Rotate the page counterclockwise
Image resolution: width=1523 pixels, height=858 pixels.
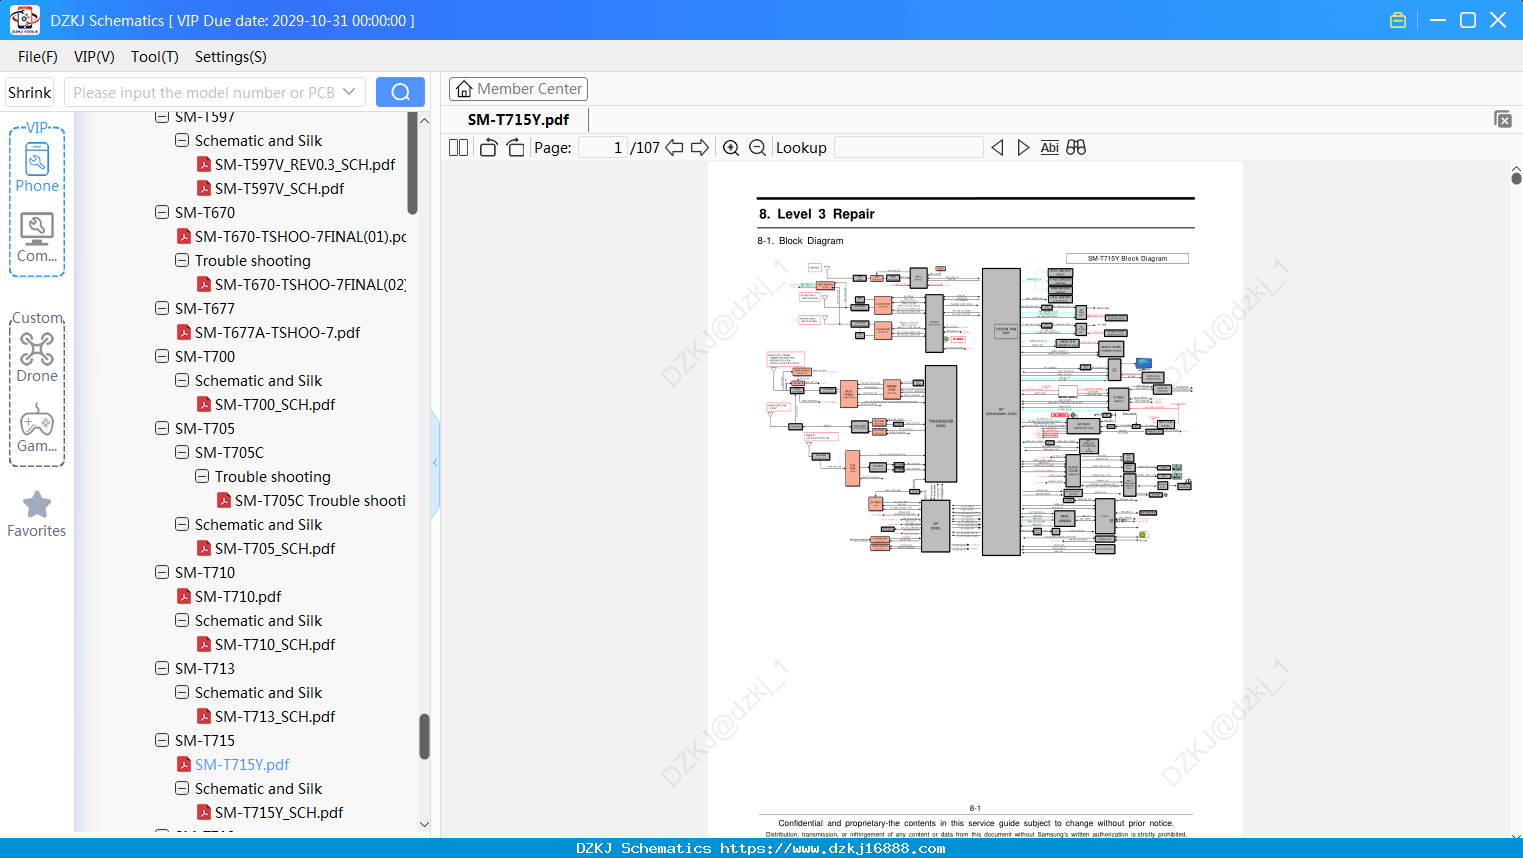click(x=489, y=148)
